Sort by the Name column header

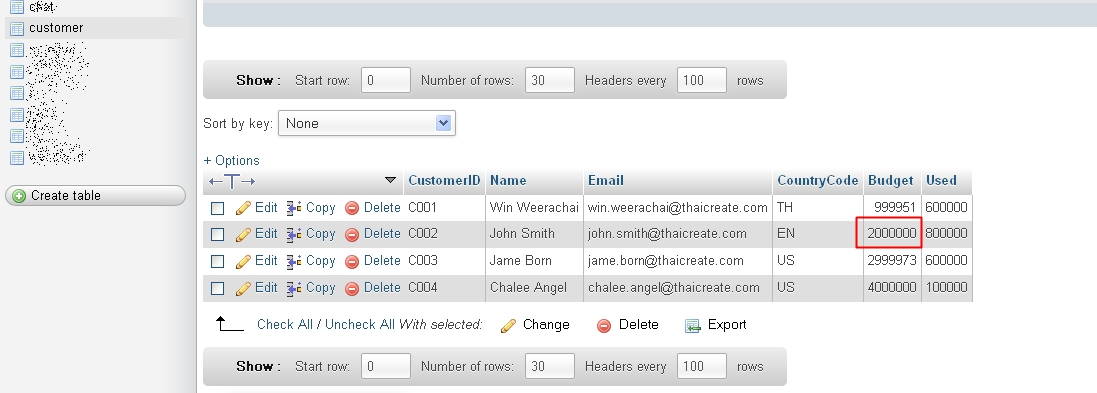pyautogui.click(x=508, y=180)
